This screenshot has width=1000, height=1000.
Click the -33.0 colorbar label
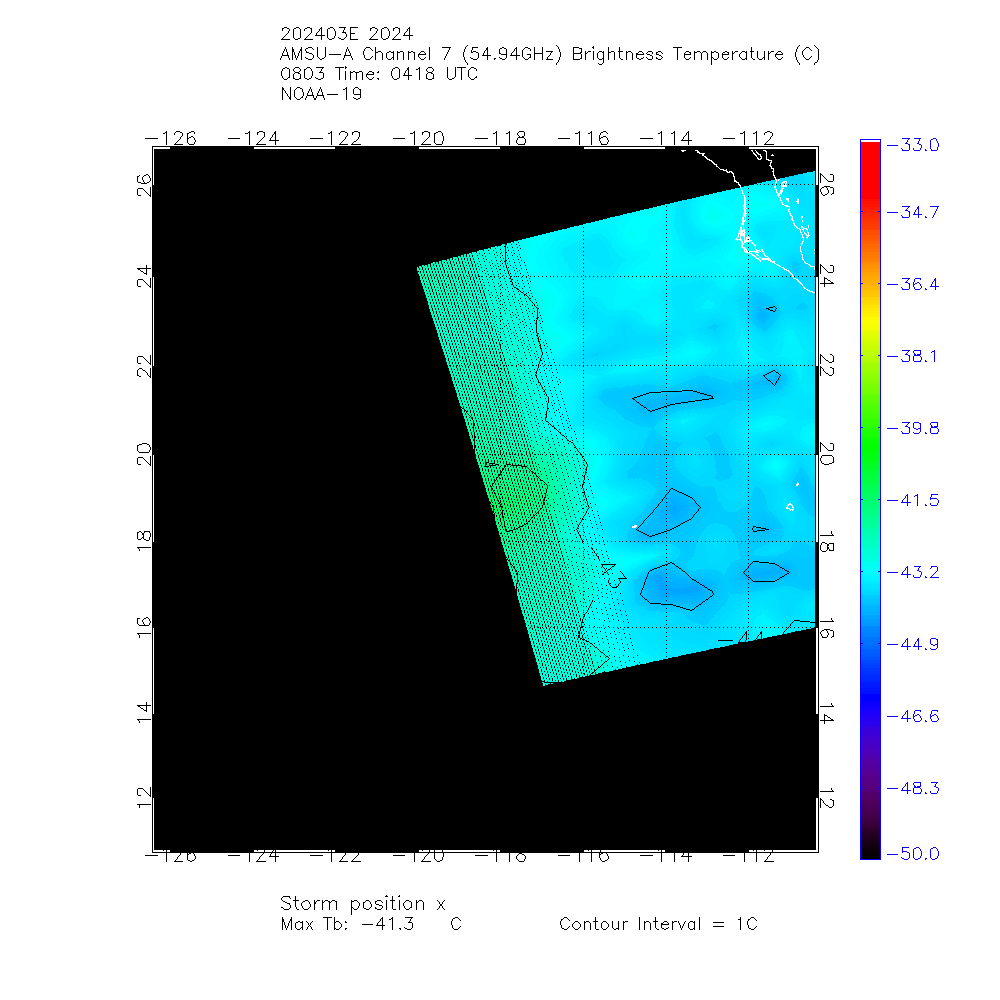tap(913, 145)
